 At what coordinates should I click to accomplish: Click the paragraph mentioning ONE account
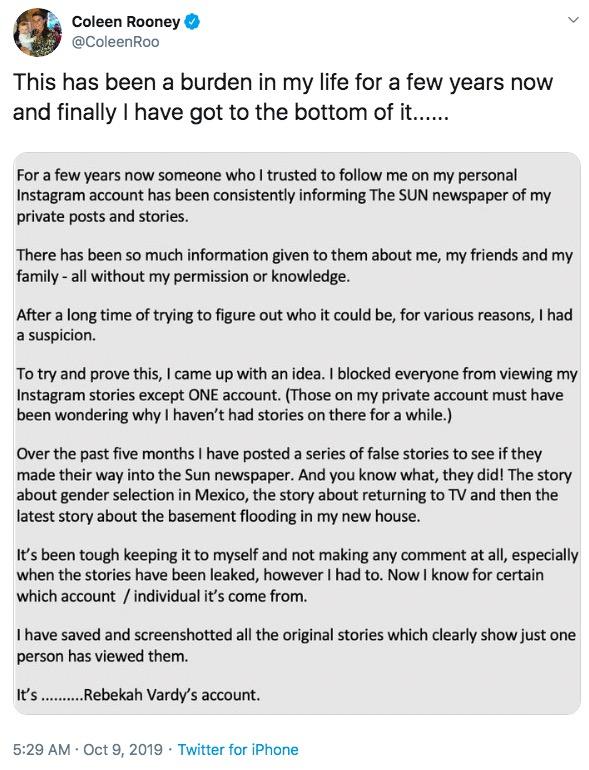tap(297, 395)
